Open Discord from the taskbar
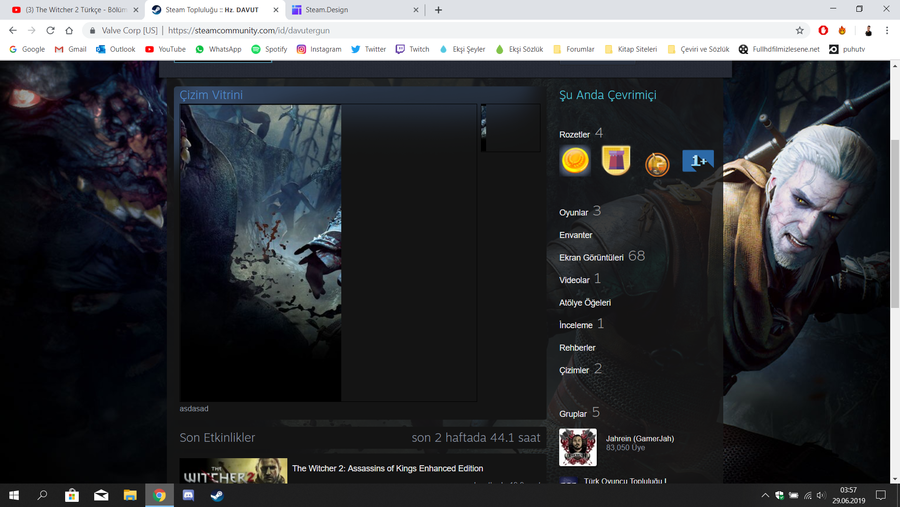 point(188,495)
